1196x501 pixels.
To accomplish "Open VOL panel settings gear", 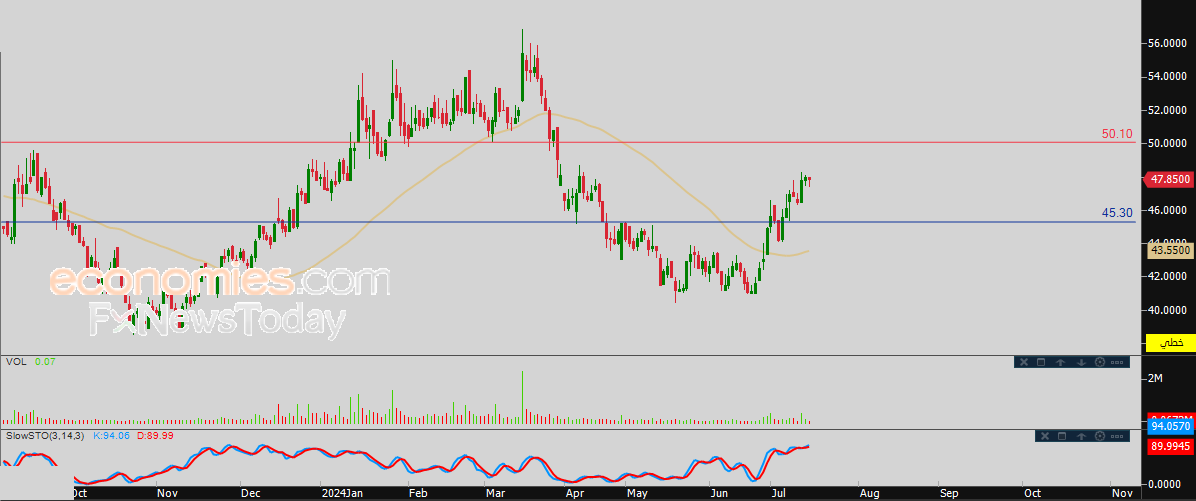I will pyautogui.click(x=1100, y=362).
